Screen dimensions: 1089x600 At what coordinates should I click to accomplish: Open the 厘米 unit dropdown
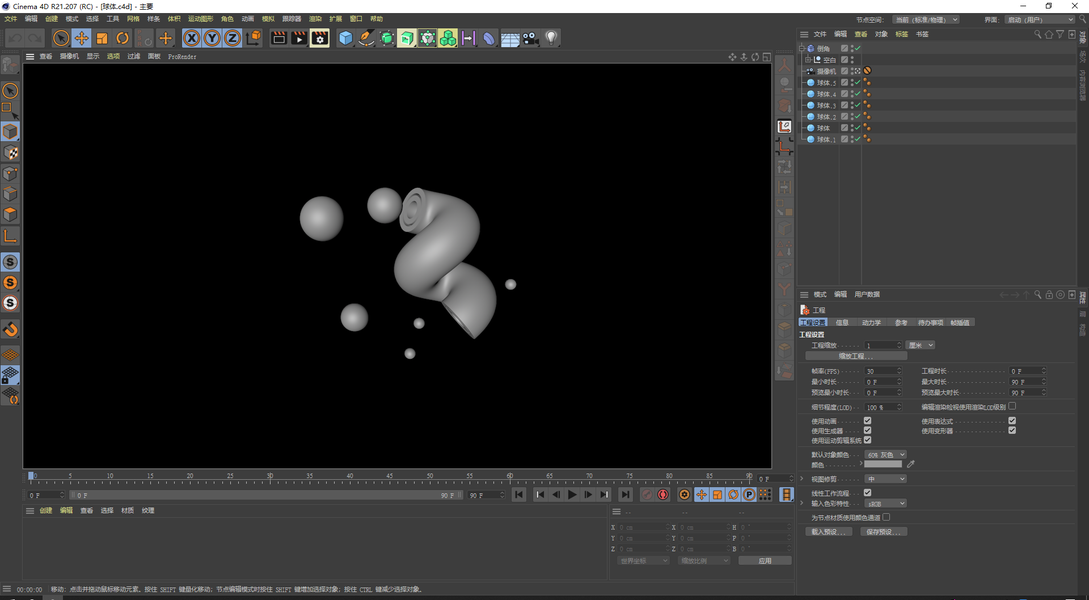920,345
